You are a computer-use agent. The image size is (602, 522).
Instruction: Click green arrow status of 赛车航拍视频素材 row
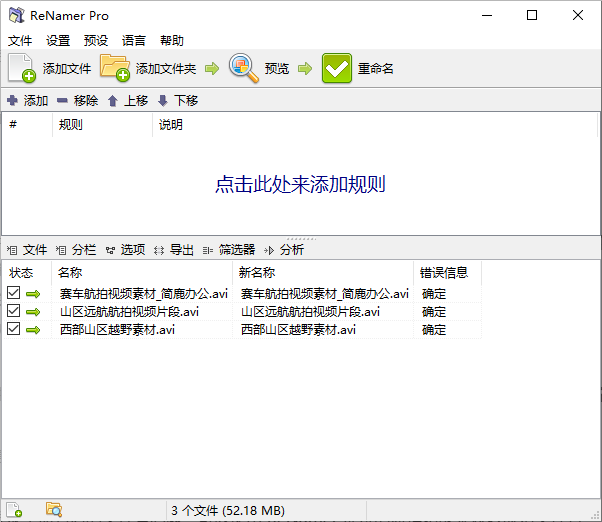tap(33, 294)
